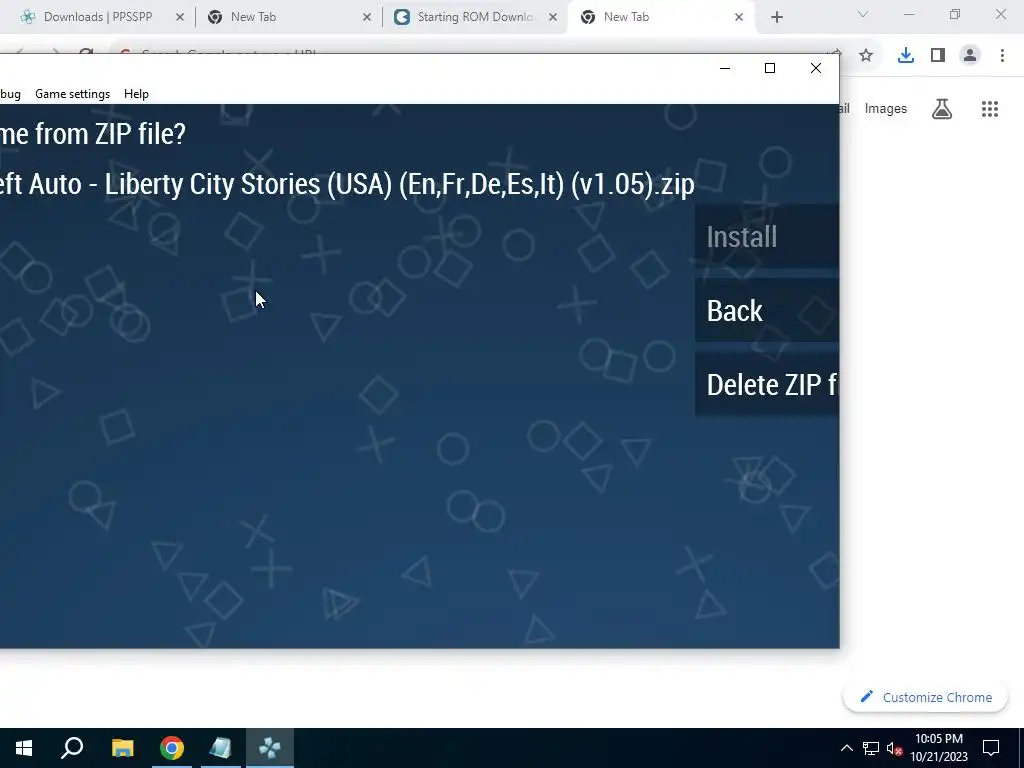Show hidden system tray icons
The width and height of the screenshot is (1024, 768).
846,748
